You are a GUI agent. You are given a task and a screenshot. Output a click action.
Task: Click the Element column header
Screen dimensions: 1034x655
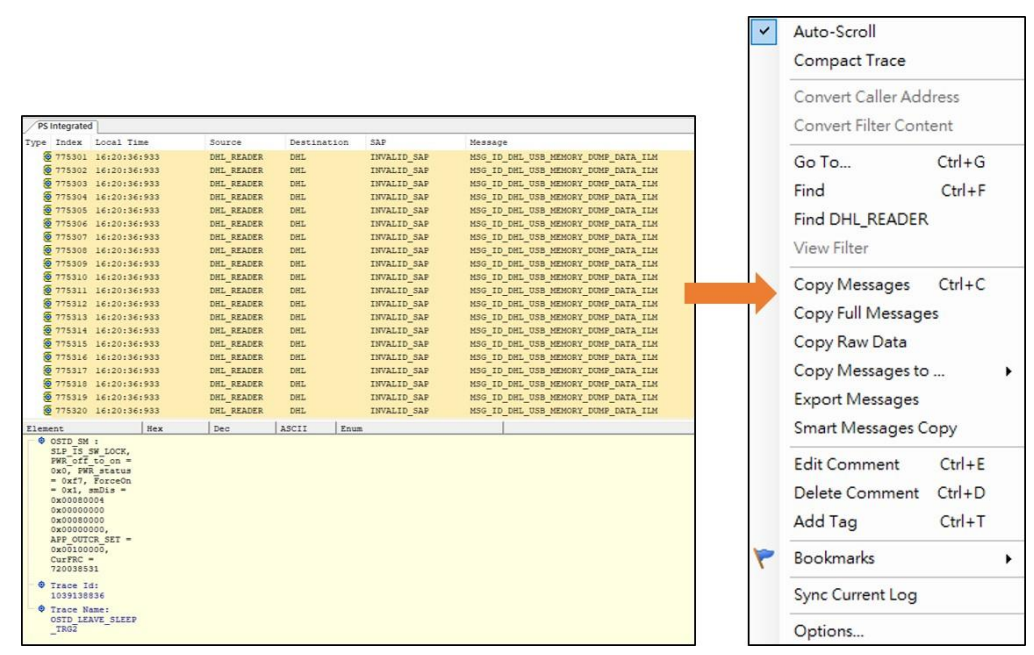[x=45, y=429]
